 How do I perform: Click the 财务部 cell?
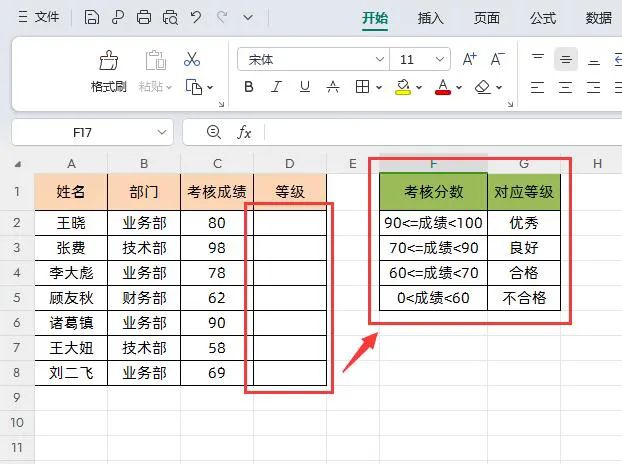tap(144, 298)
